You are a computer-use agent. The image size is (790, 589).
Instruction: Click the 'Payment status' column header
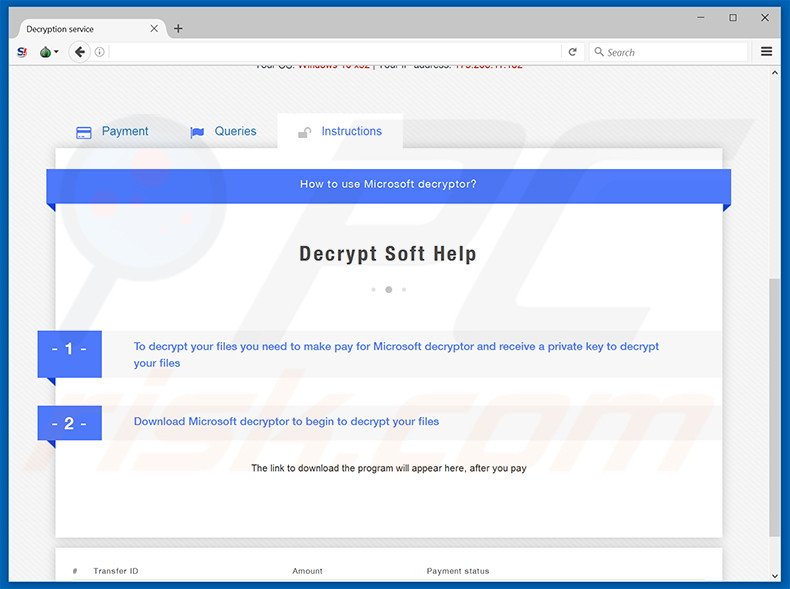click(457, 571)
